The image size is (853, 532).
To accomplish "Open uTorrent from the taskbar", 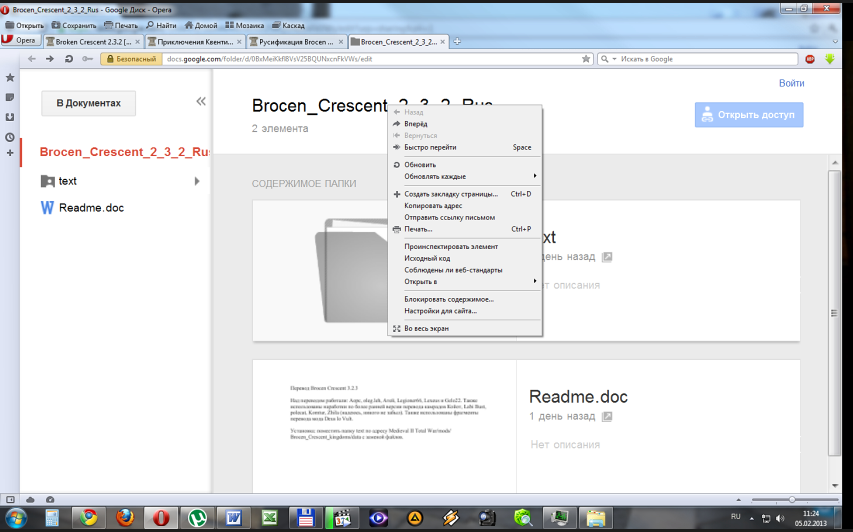I will [x=197, y=517].
